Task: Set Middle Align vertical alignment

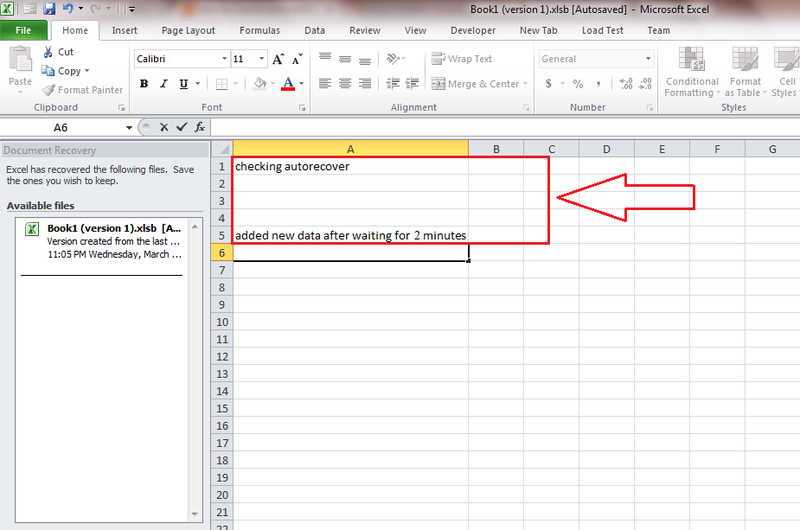Action: pyautogui.click(x=345, y=59)
